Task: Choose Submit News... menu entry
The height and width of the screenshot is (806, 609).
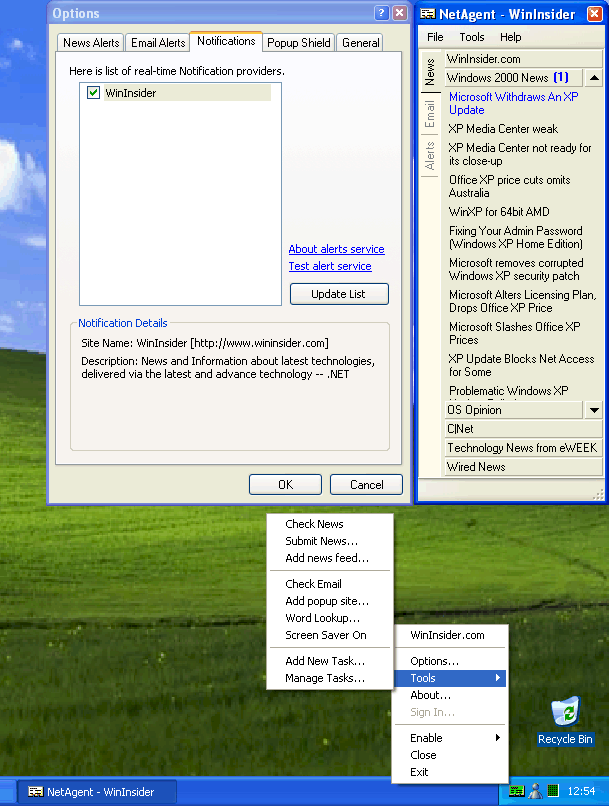Action: 329,541
